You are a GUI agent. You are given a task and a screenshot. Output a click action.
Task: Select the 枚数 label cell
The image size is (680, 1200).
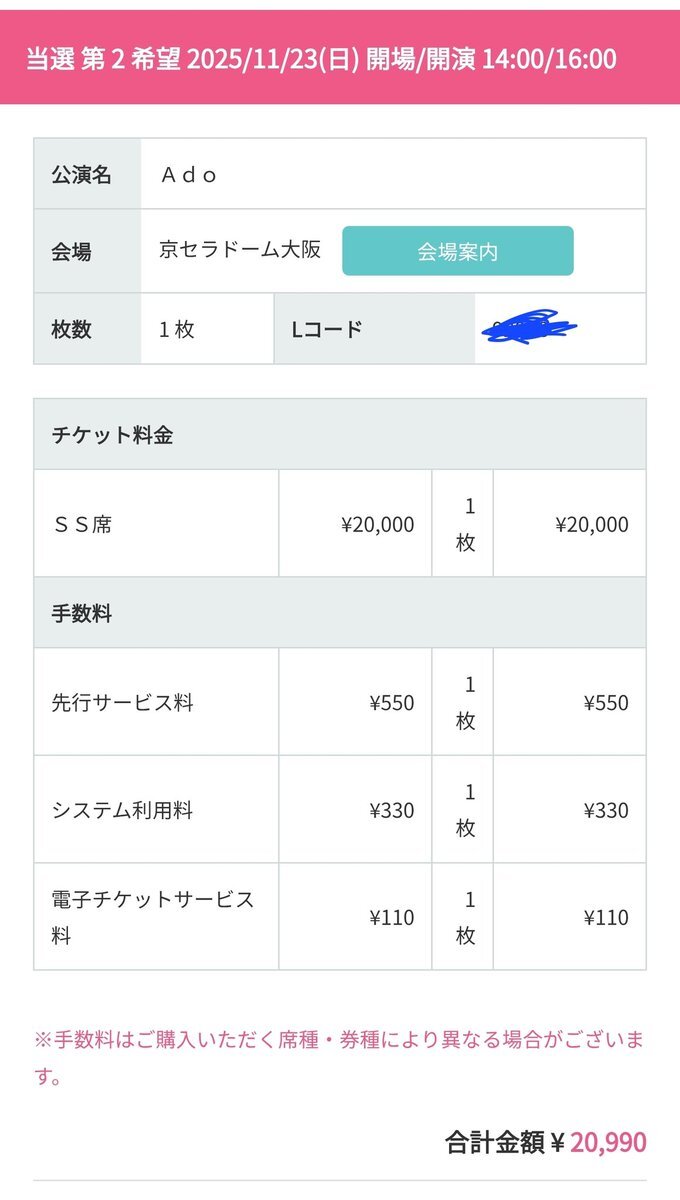87,329
